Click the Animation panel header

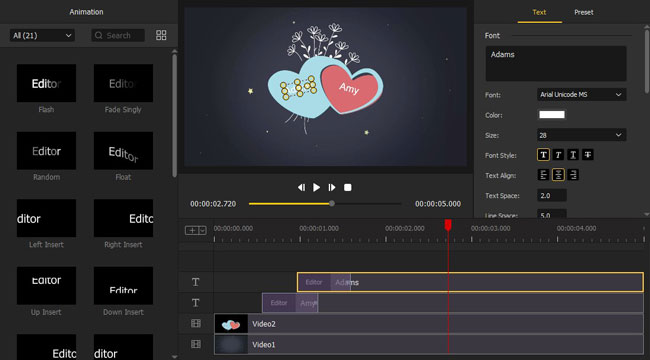[x=86, y=12]
